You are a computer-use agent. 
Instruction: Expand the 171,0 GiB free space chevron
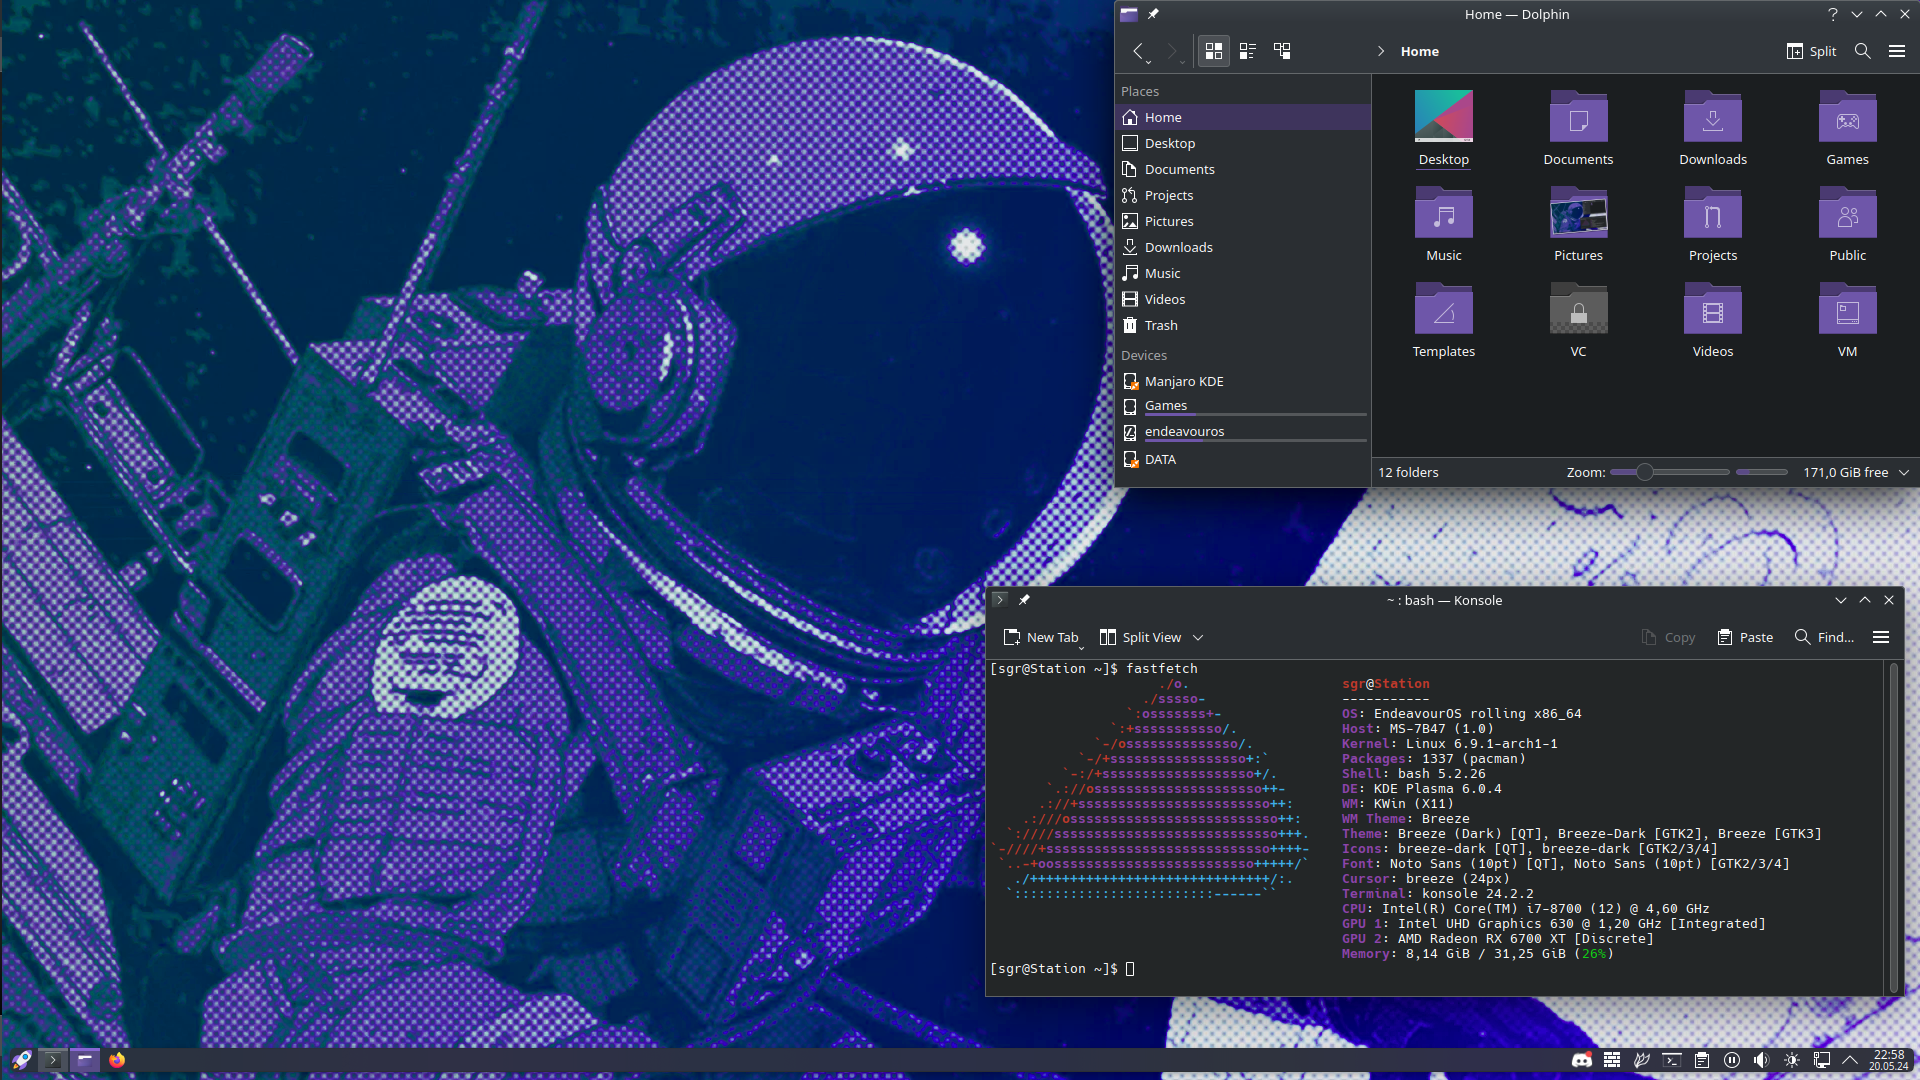point(1904,472)
